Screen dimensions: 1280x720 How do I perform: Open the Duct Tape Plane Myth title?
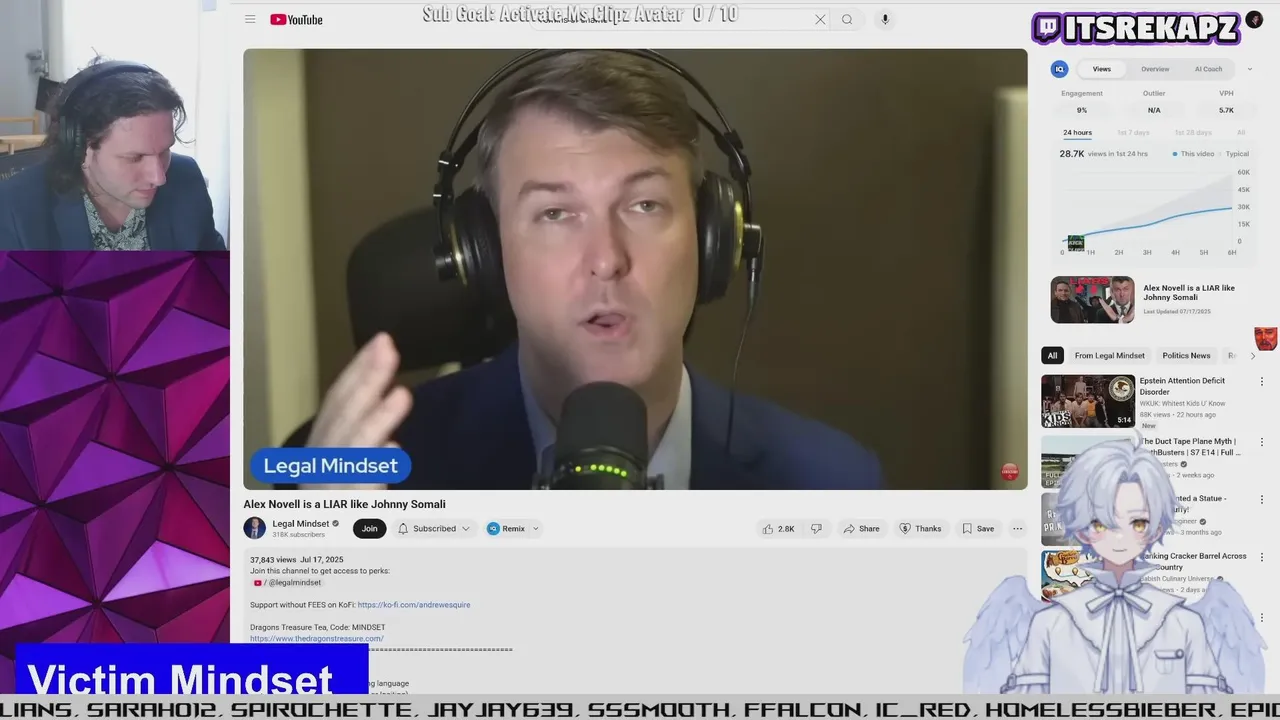point(1190,446)
